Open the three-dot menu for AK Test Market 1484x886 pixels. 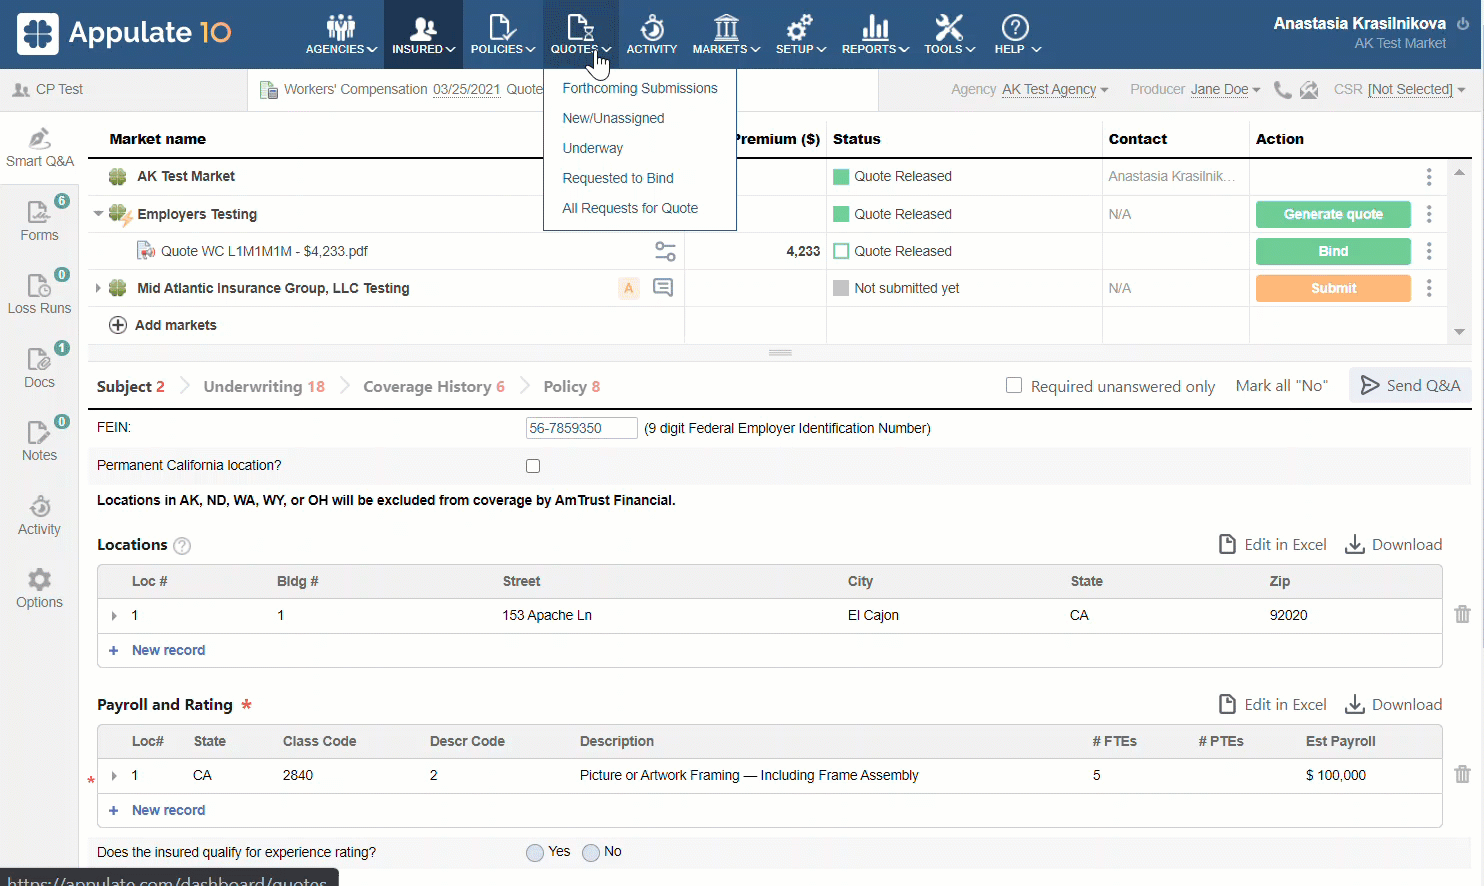point(1429,177)
